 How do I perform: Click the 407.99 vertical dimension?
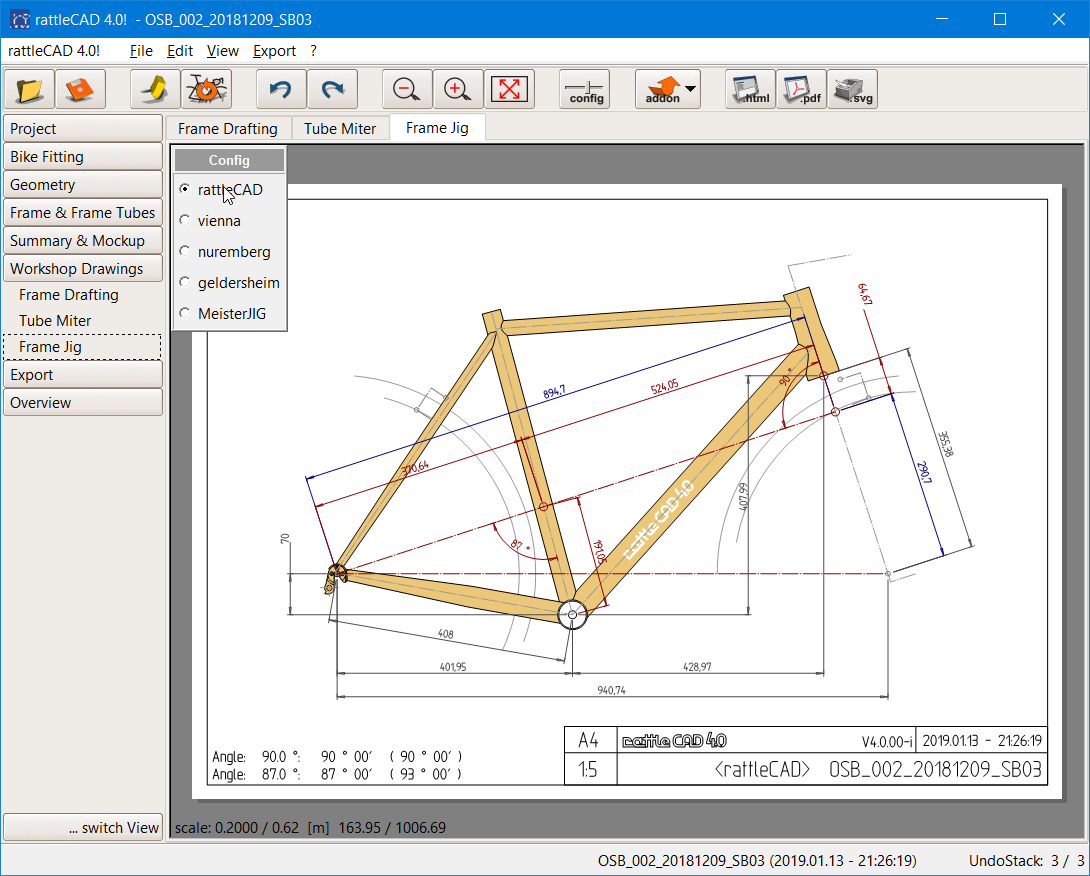click(743, 497)
